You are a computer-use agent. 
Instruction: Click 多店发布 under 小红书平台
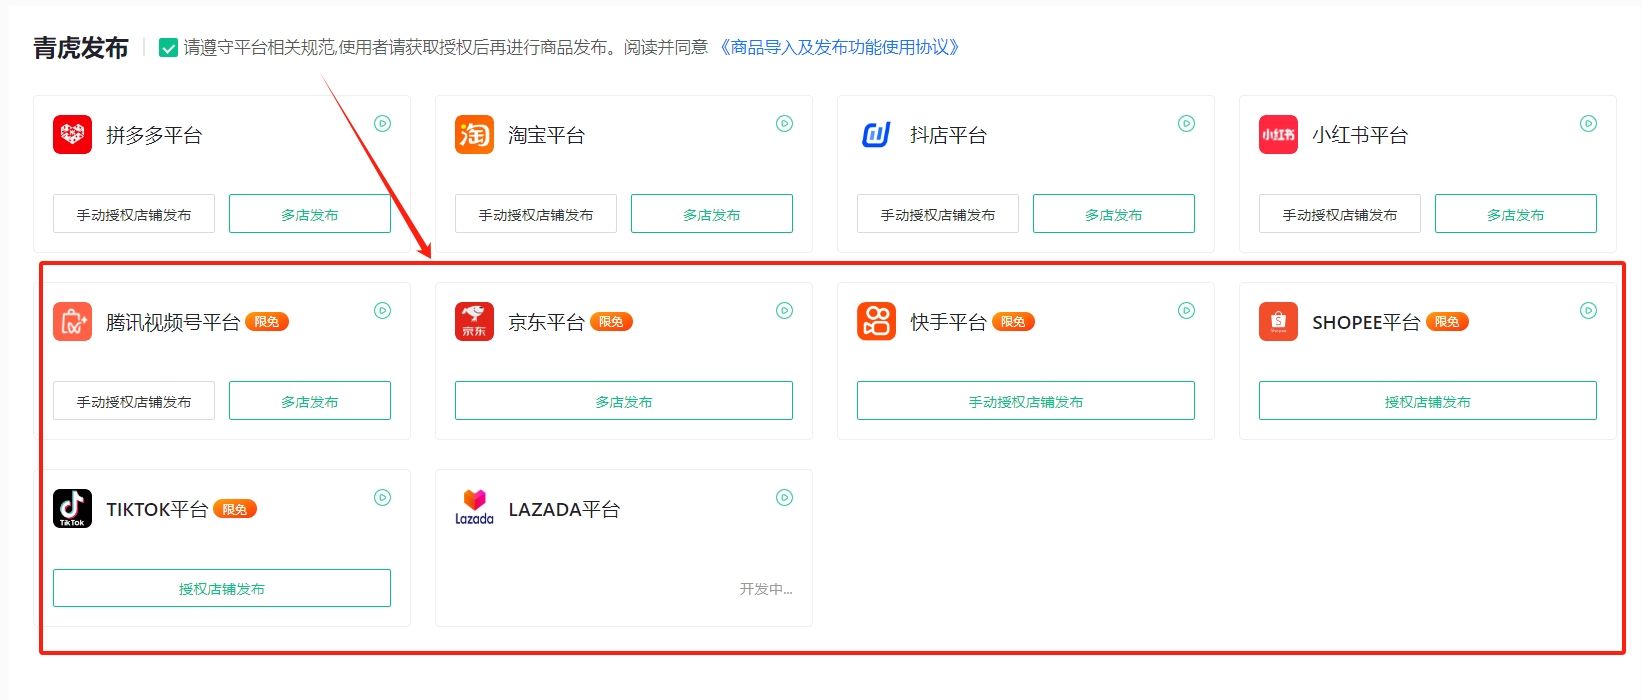pos(1516,214)
